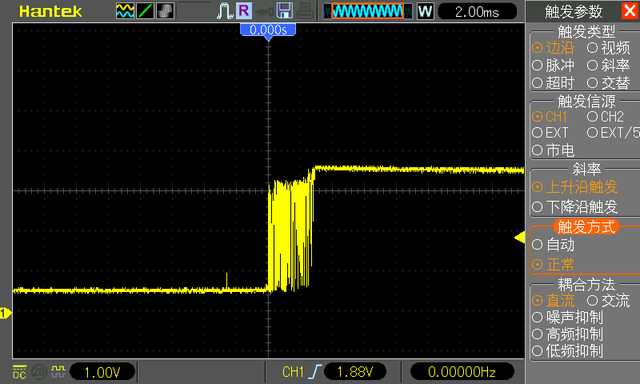Click the pulse trigger waveform icon
Image resolution: width=640 pixels, height=384 pixels.
click(x=224, y=11)
